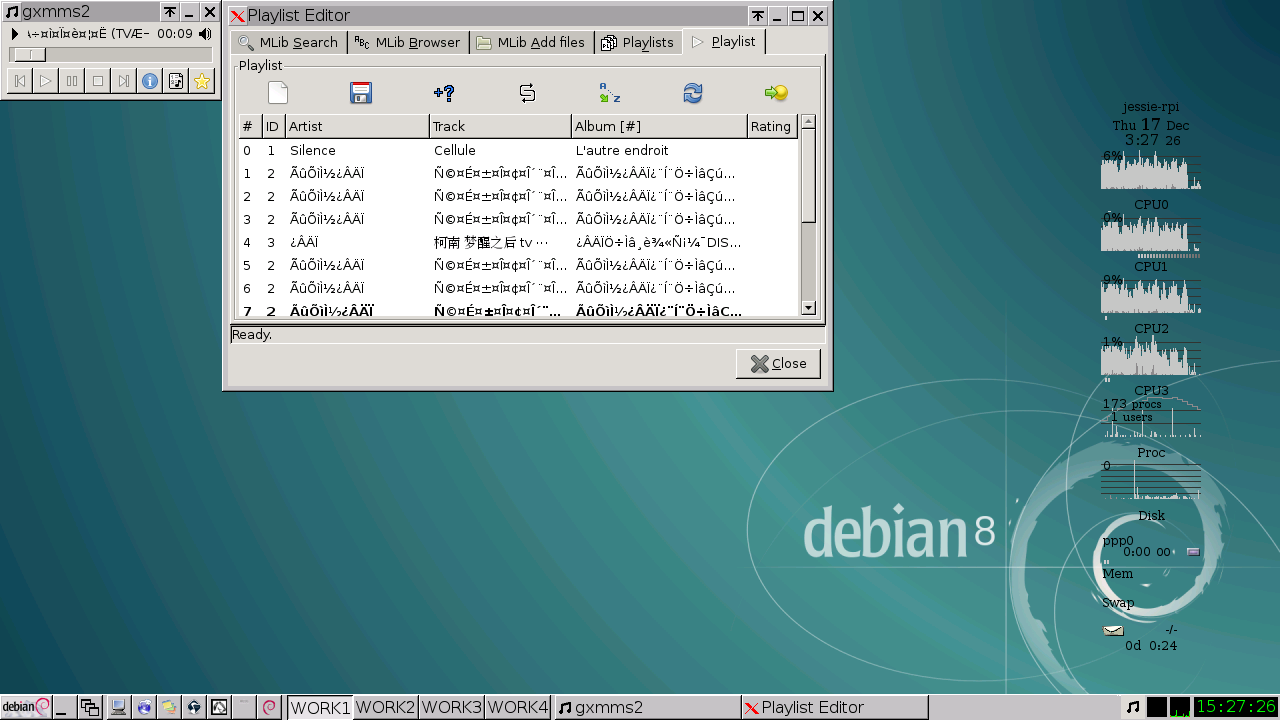This screenshot has height=720, width=1280.
Task: Switch to the MLib Add files tab
Action: tap(531, 42)
